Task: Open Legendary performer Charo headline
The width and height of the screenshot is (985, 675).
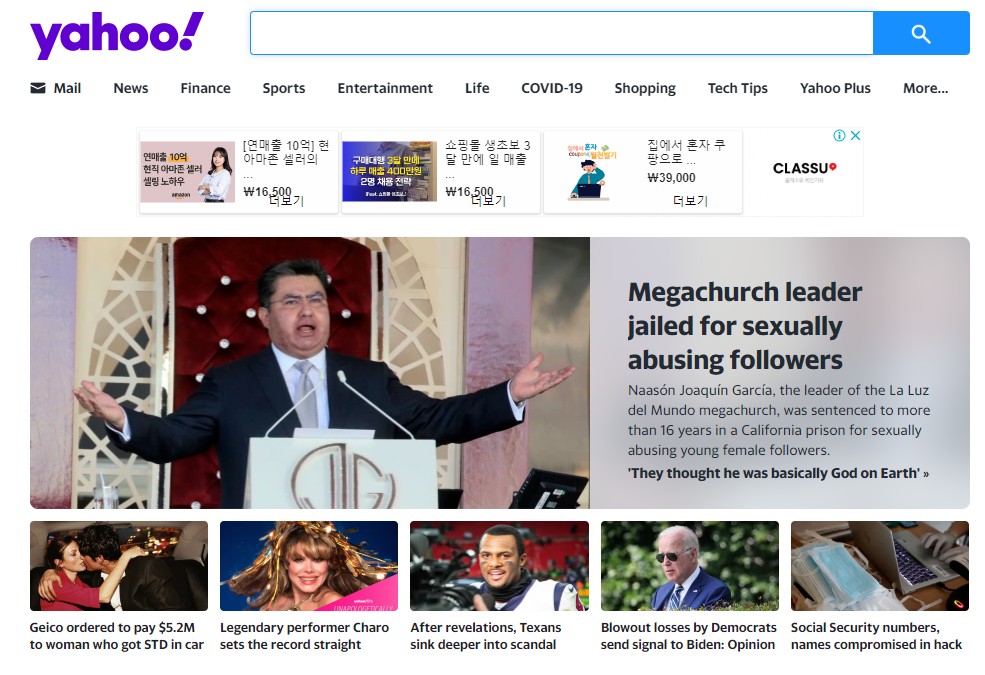Action: (304, 636)
